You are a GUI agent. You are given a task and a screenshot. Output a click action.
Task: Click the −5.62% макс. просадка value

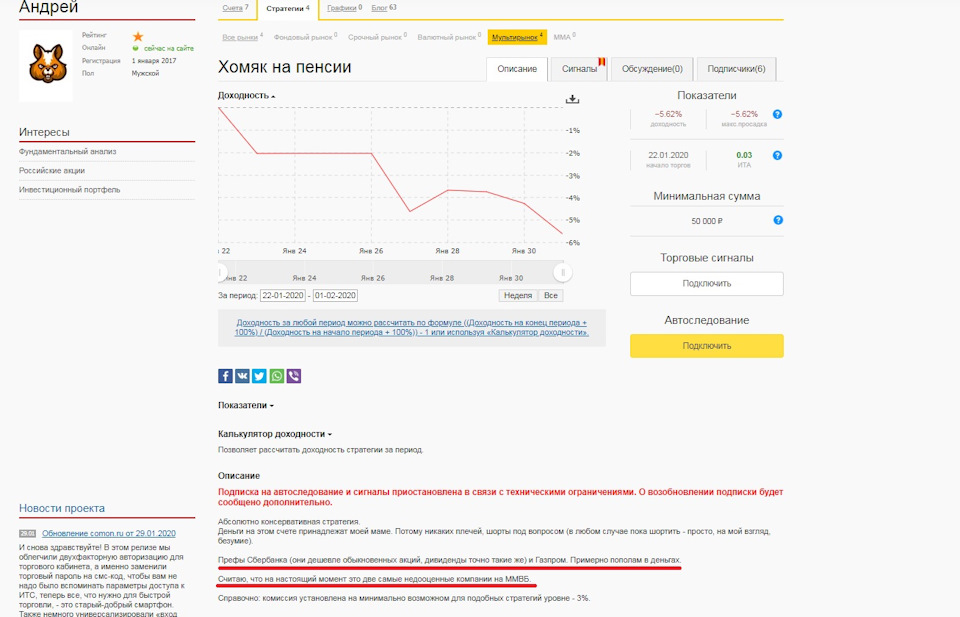tap(744, 114)
